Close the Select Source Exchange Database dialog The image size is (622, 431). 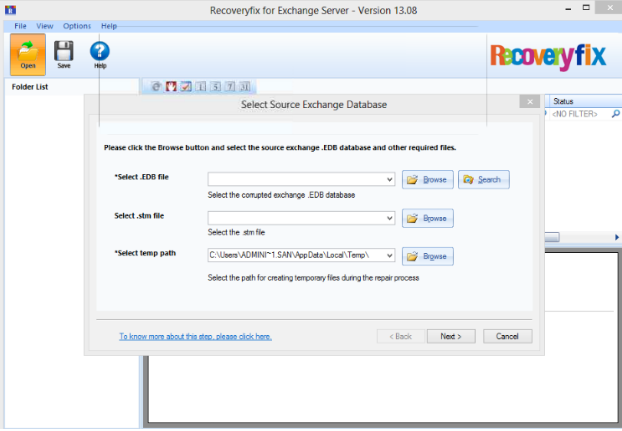click(x=530, y=102)
